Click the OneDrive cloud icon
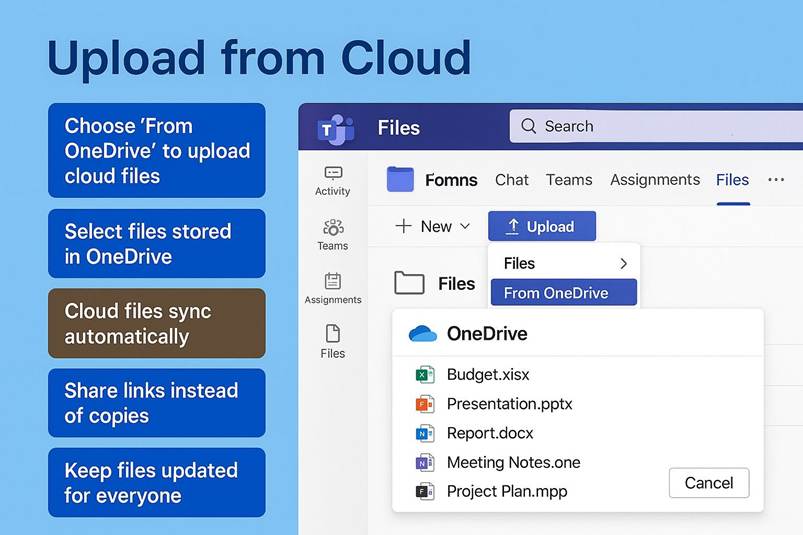This screenshot has width=803, height=535. (x=423, y=334)
